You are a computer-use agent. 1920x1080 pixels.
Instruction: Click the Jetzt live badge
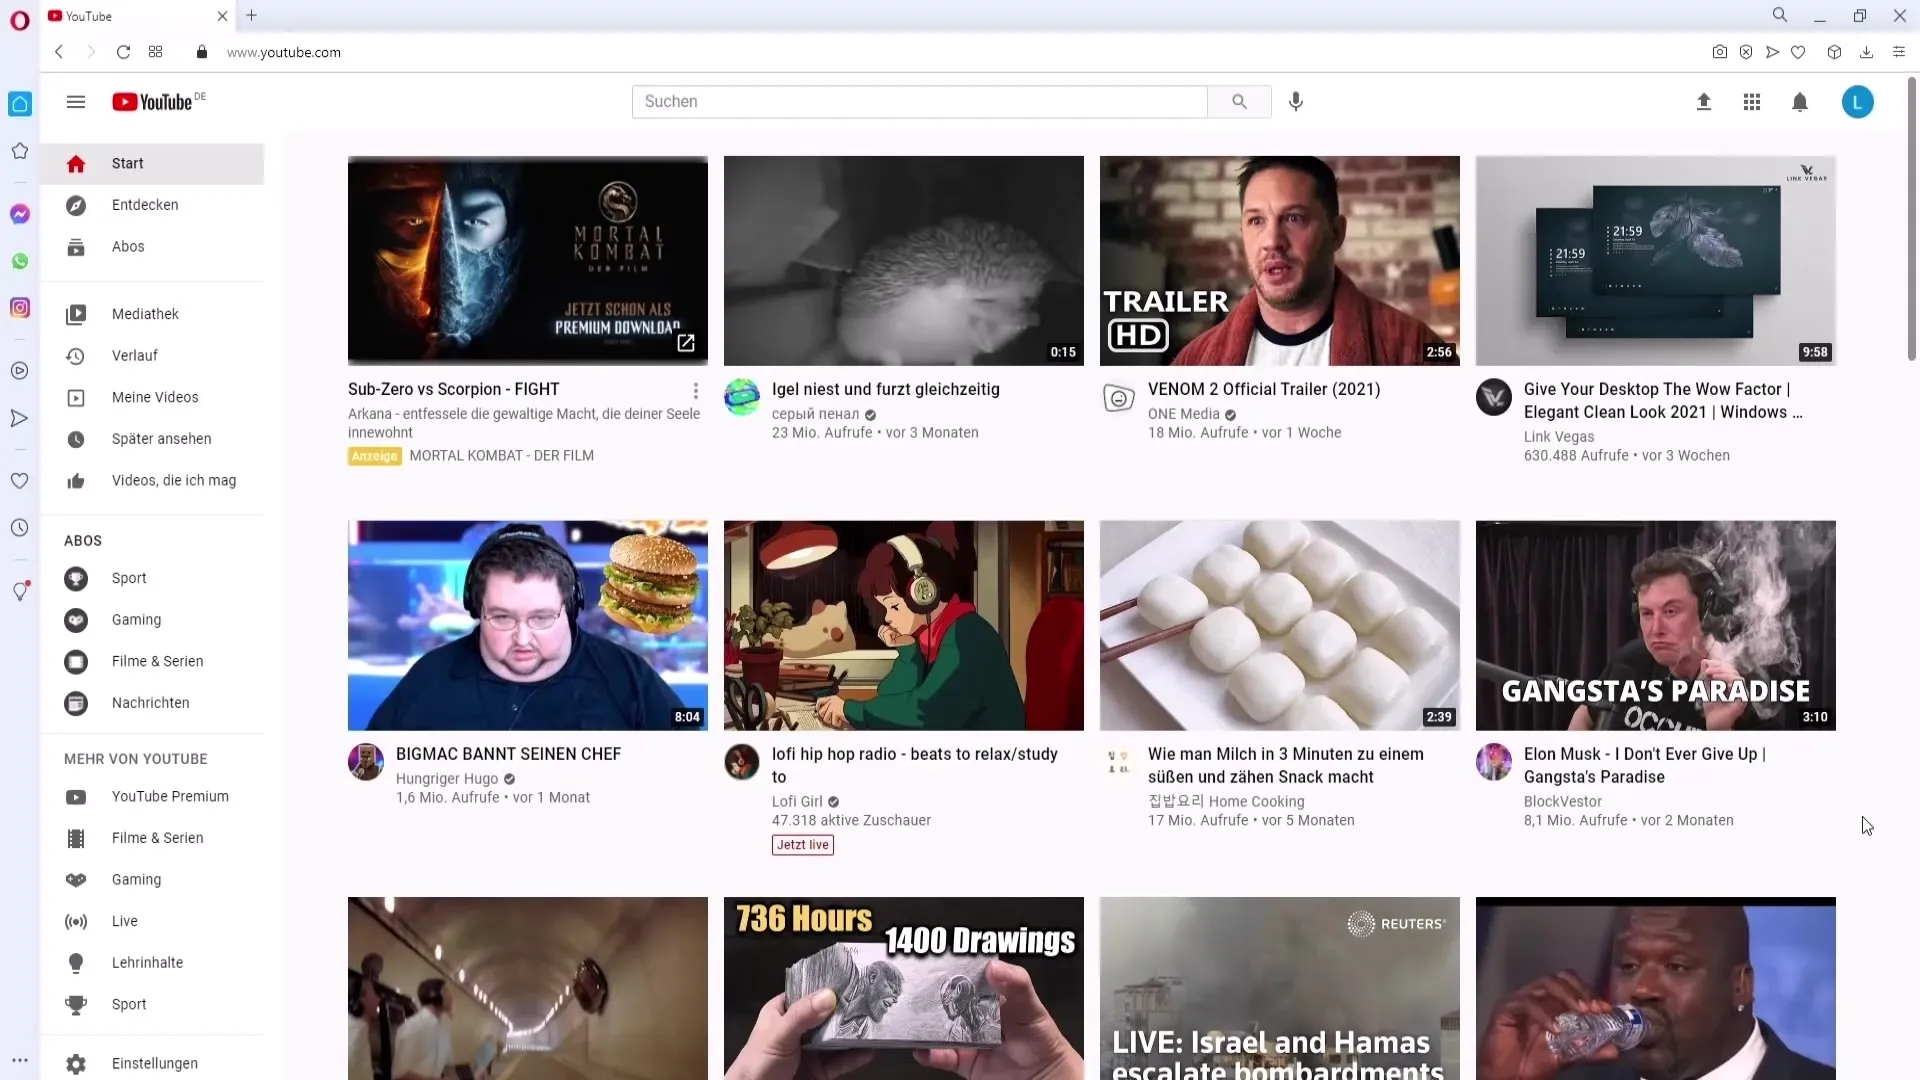pos(803,845)
